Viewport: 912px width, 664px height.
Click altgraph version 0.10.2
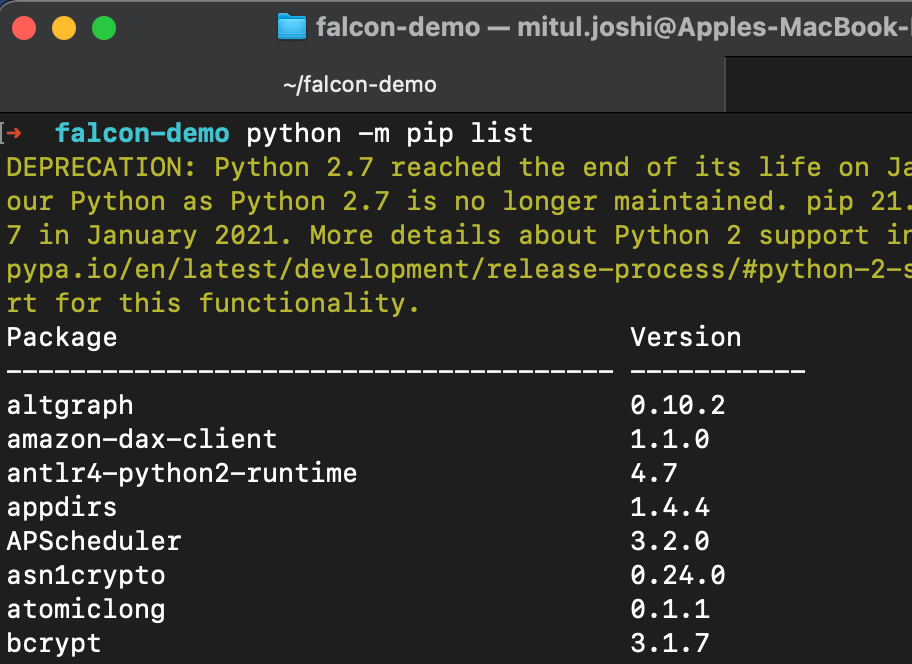[x=678, y=405]
